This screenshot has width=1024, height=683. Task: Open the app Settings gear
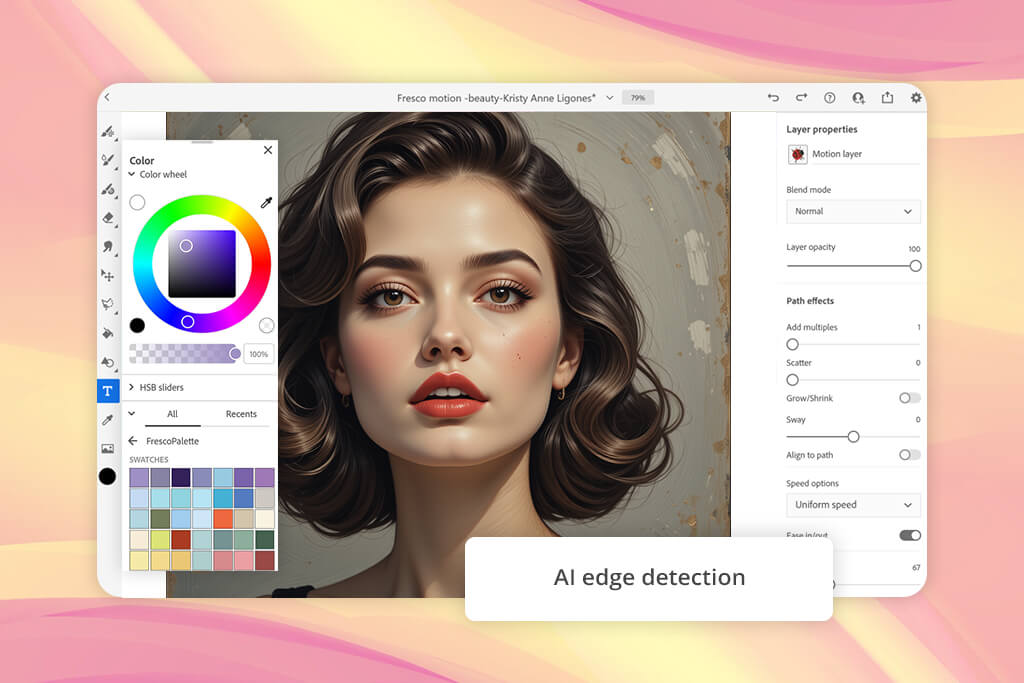pos(916,97)
